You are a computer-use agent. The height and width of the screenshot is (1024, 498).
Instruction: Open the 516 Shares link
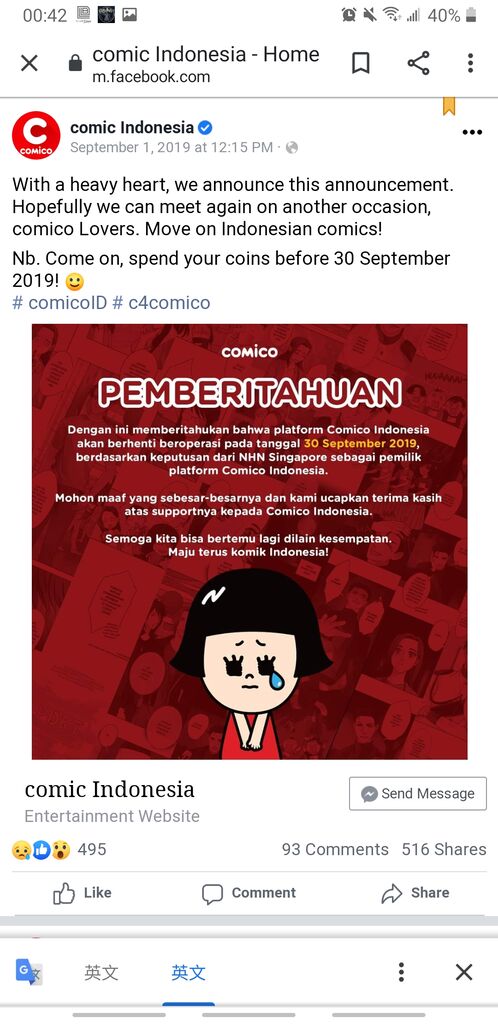click(x=444, y=849)
